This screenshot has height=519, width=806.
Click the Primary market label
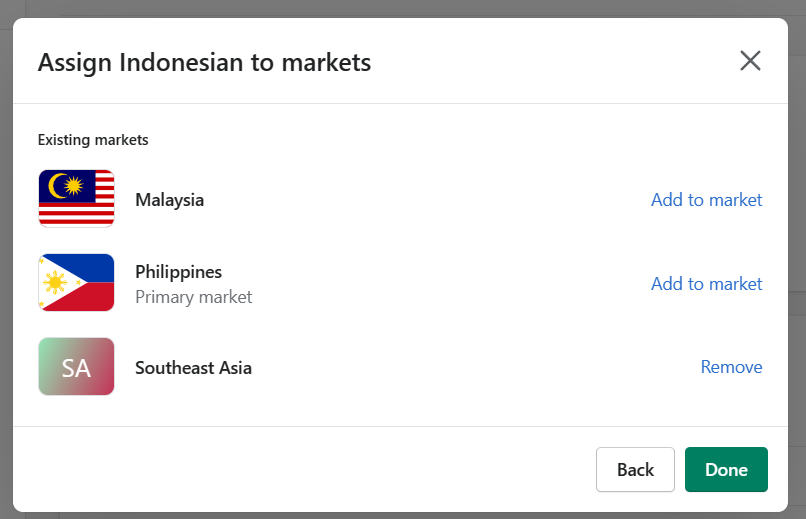(194, 297)
